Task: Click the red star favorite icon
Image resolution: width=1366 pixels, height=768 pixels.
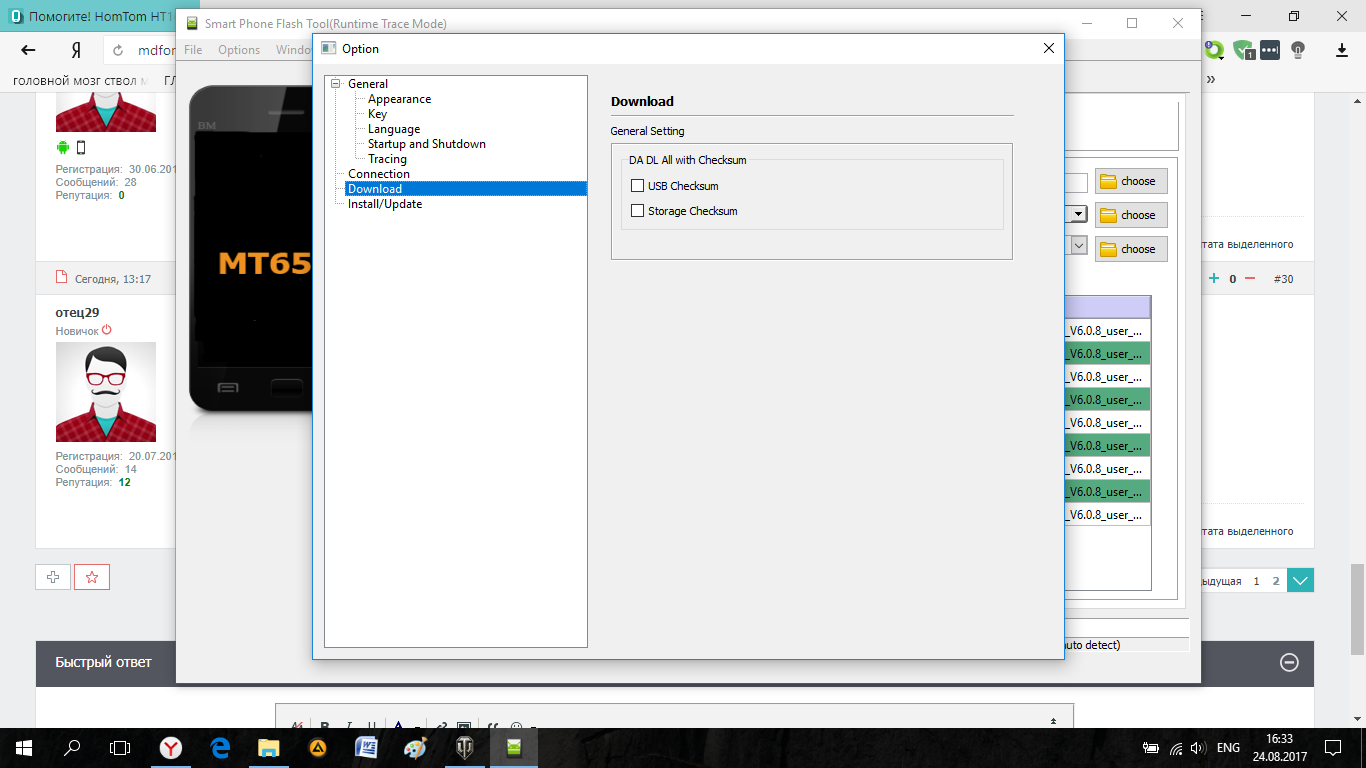Action: (92, 577)
